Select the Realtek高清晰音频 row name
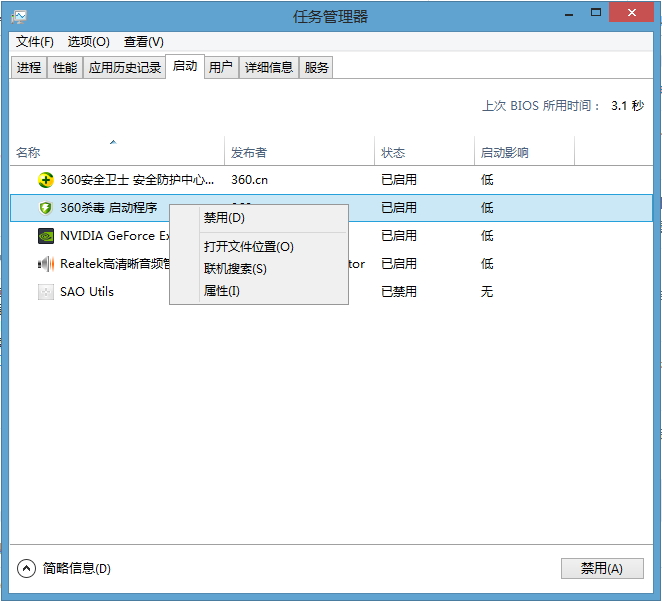Image resolution: width=662 pixels, height=602 pixels. [x=114, y=264]
